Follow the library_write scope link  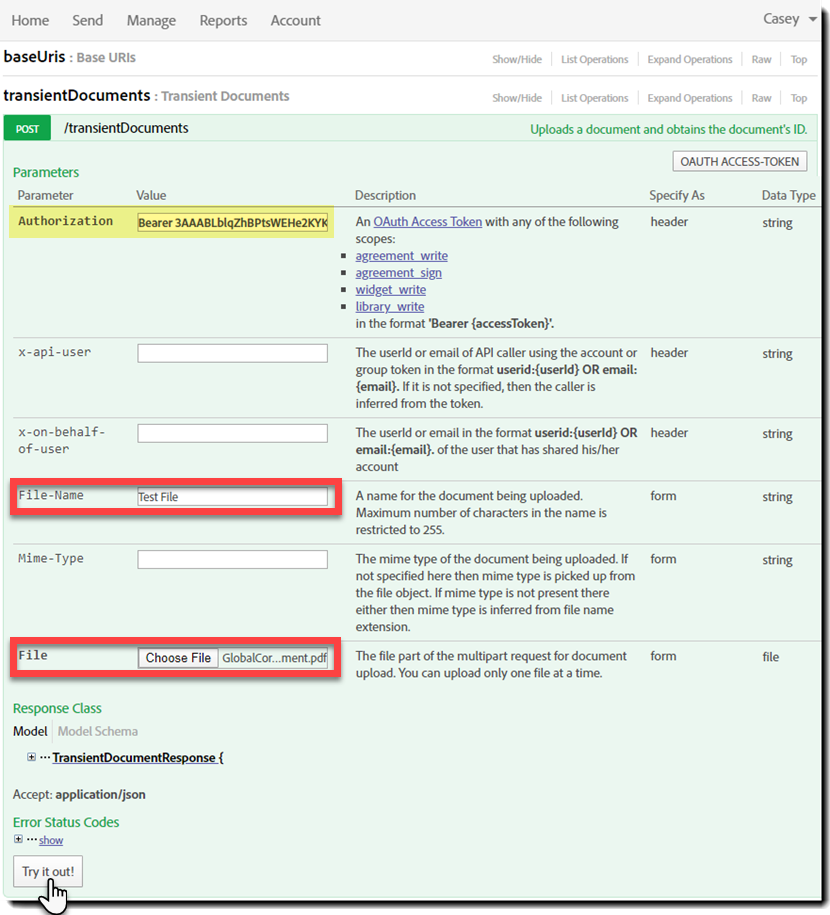pos(389,306)
